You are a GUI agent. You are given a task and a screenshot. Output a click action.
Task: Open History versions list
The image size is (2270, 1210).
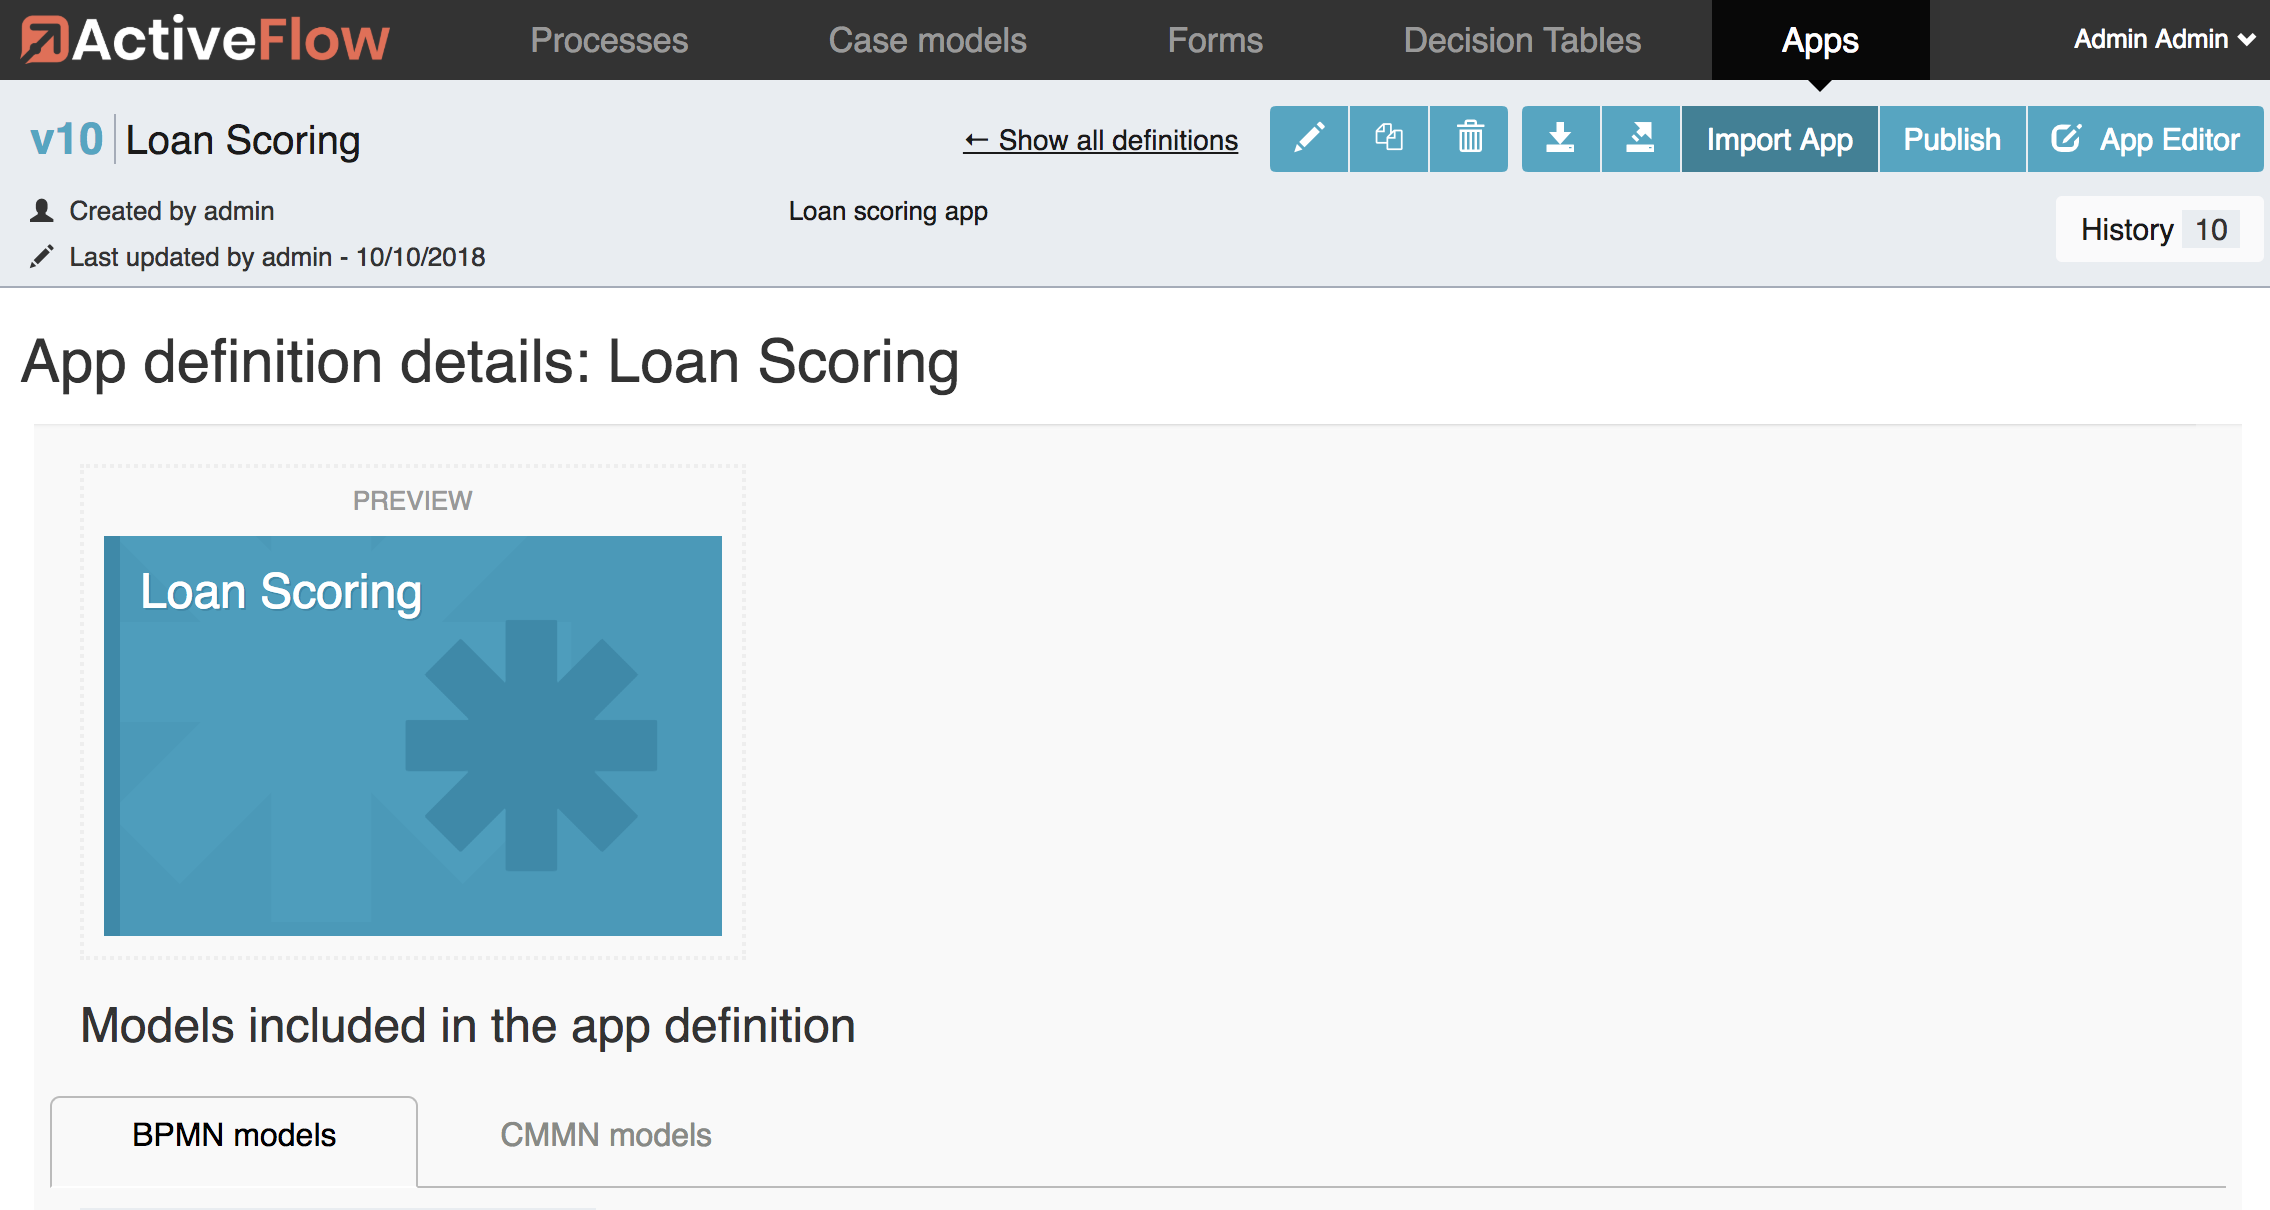2158,230
